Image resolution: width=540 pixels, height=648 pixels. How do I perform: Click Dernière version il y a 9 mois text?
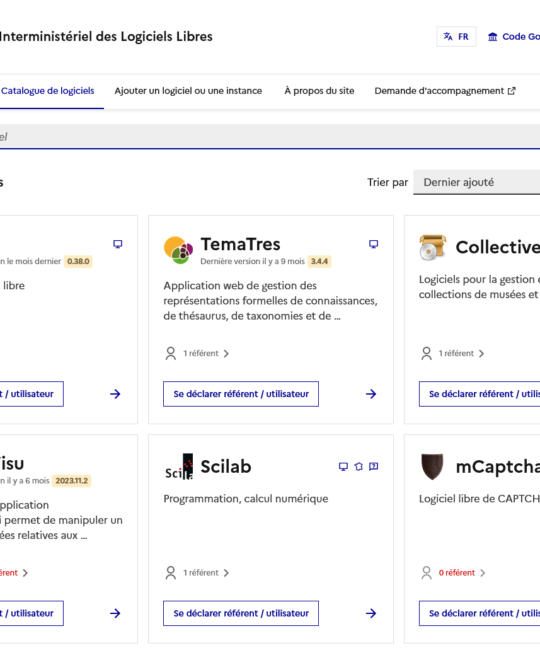pos(252,262)
